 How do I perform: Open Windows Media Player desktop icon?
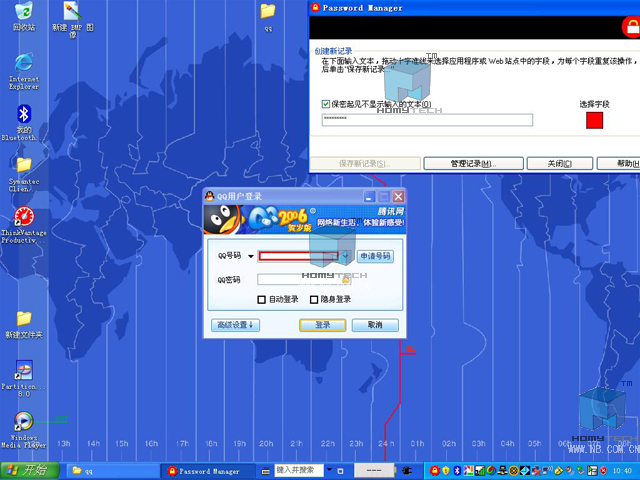click(23, 421)
